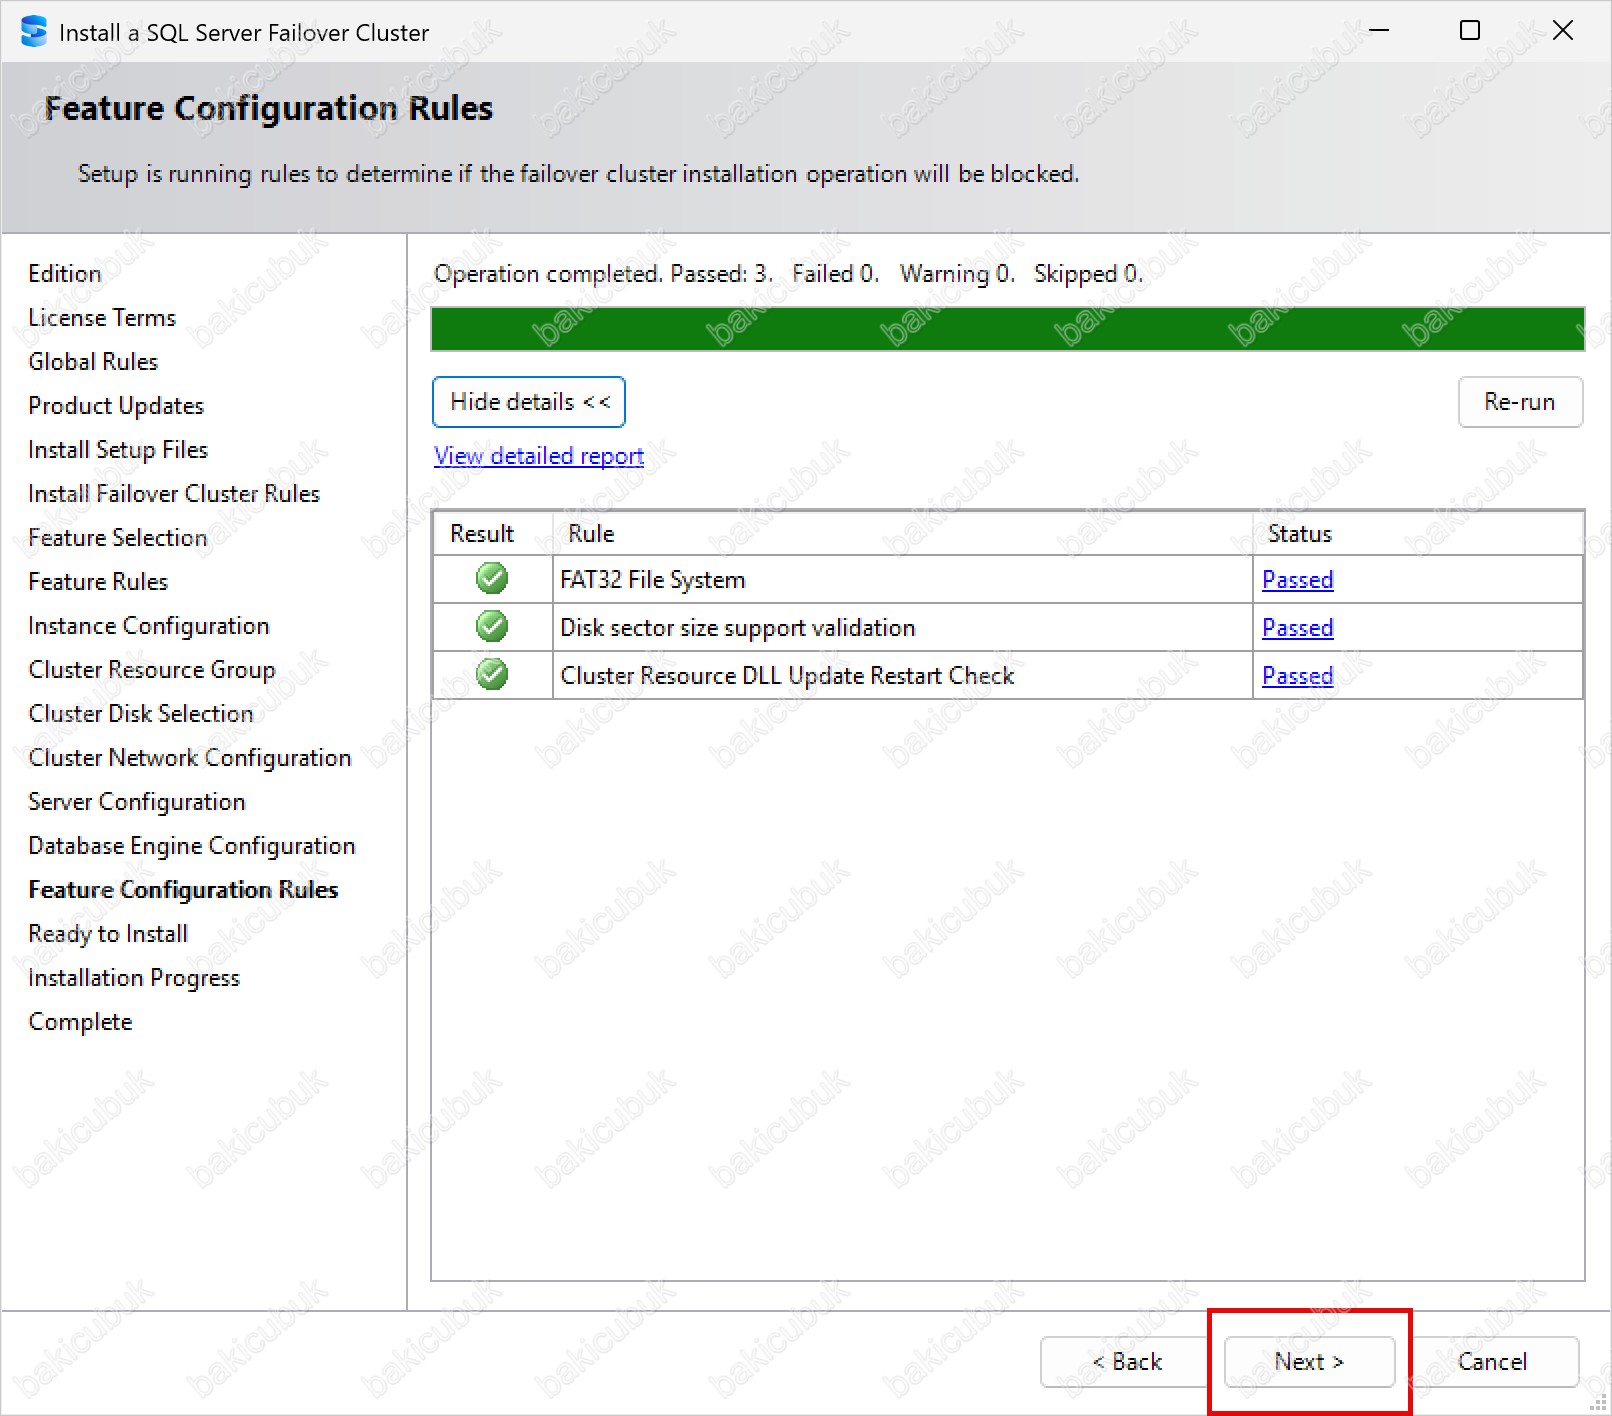Open Passed link for Cluster Resource DLL check
Viewport: 1612px width, 1416px height.
[1297, 676]
